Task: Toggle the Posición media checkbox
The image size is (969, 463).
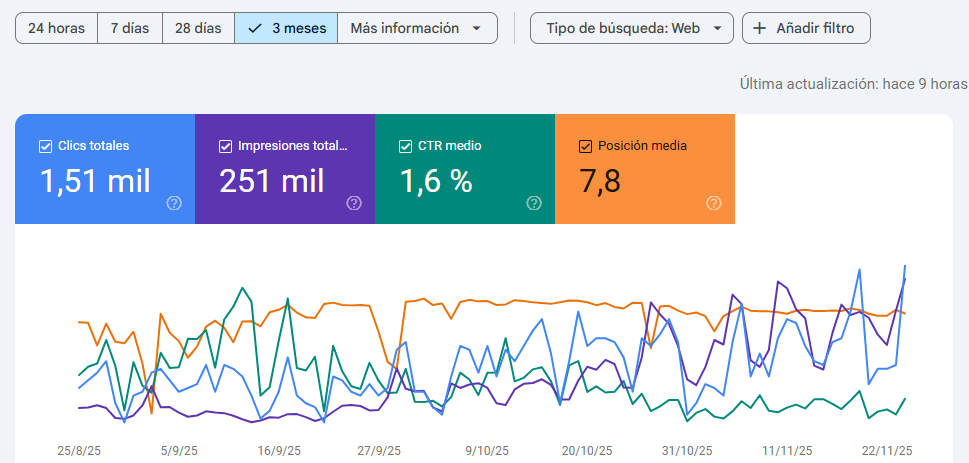Action: click(585, 146)
